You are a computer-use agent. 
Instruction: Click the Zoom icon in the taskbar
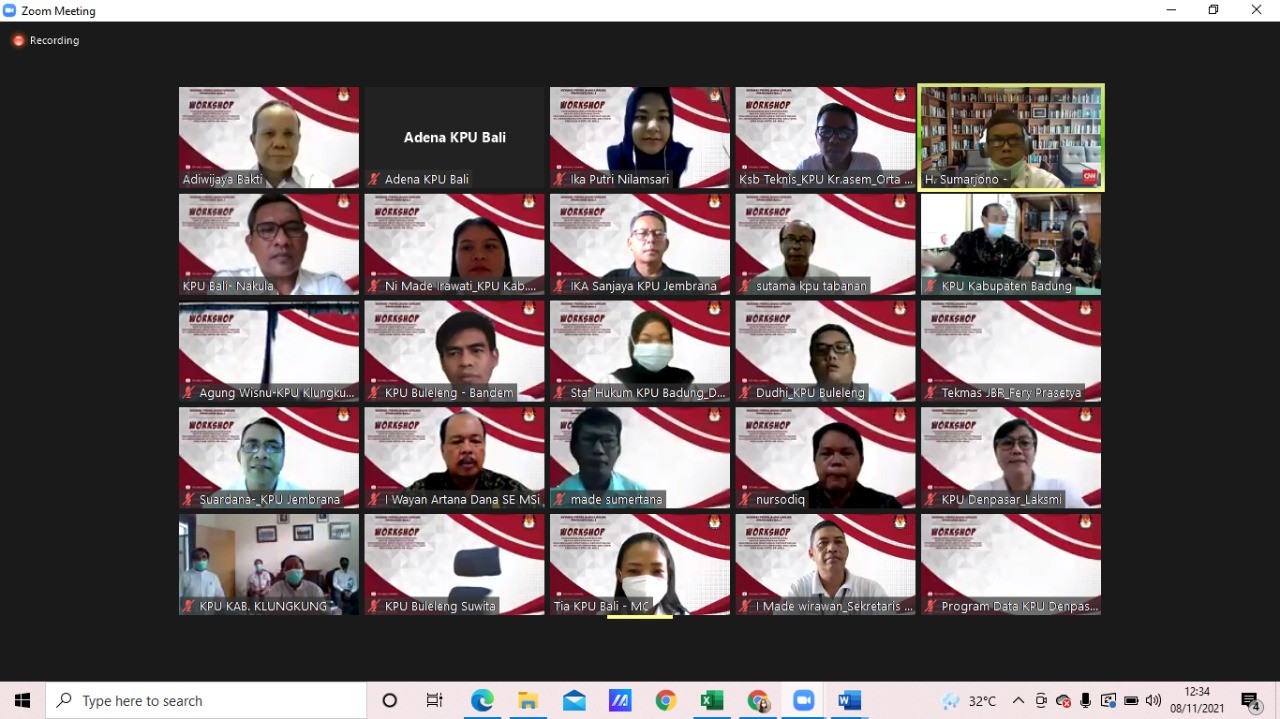(x=804, y=701)
